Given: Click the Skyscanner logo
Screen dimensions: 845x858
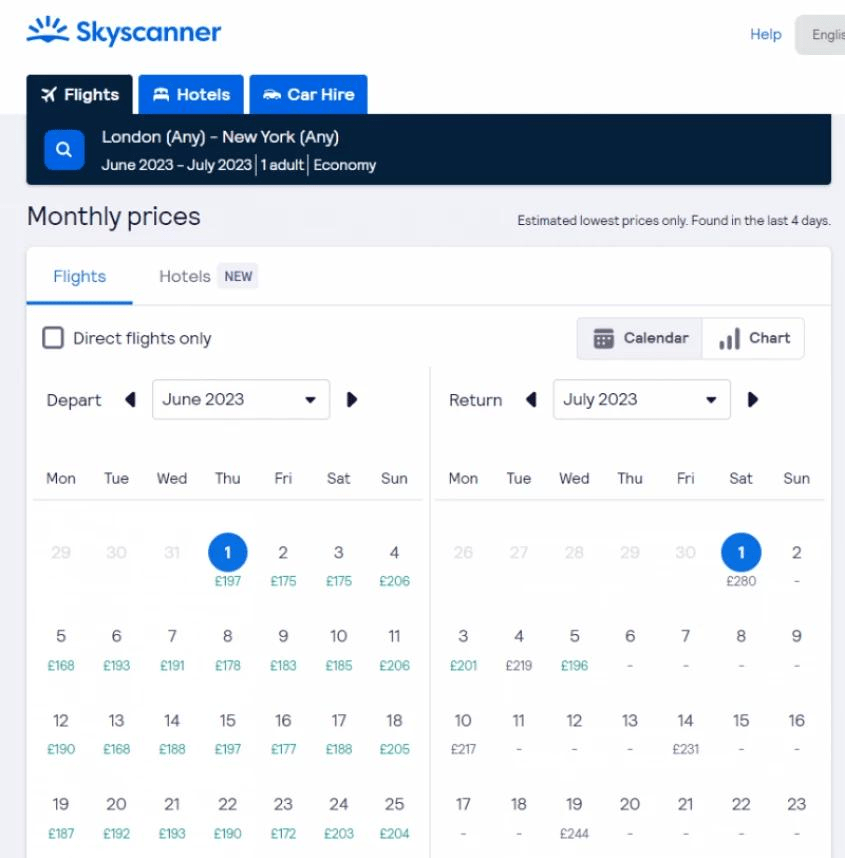Looking at the screenshot, I should pyautogui.click(x=124, y=32).
